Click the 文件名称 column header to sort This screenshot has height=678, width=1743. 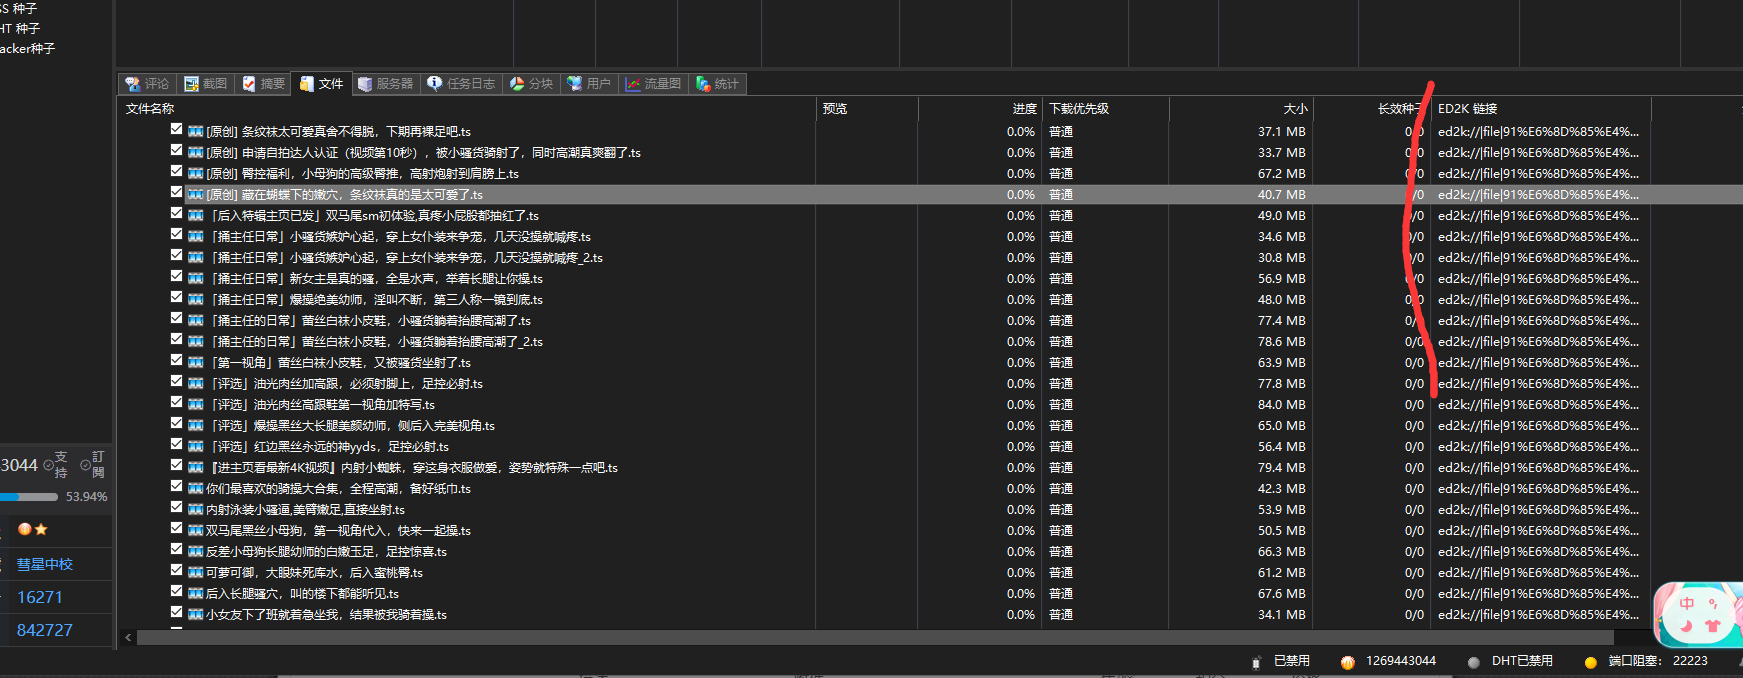pyautogui.click(x=150, y=108)
